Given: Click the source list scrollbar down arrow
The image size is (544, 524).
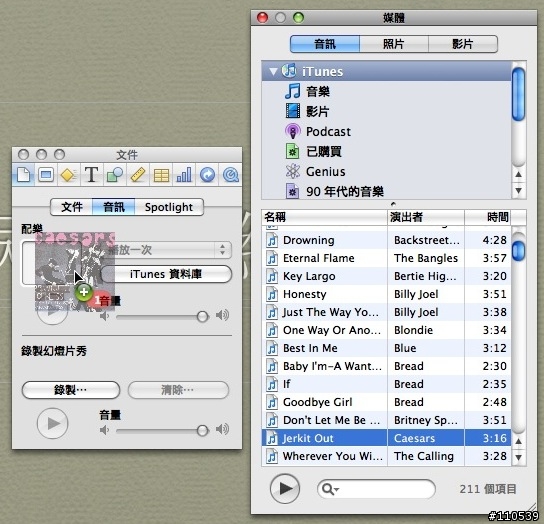Looking at the screenshot, I should [x=519, y=191].
